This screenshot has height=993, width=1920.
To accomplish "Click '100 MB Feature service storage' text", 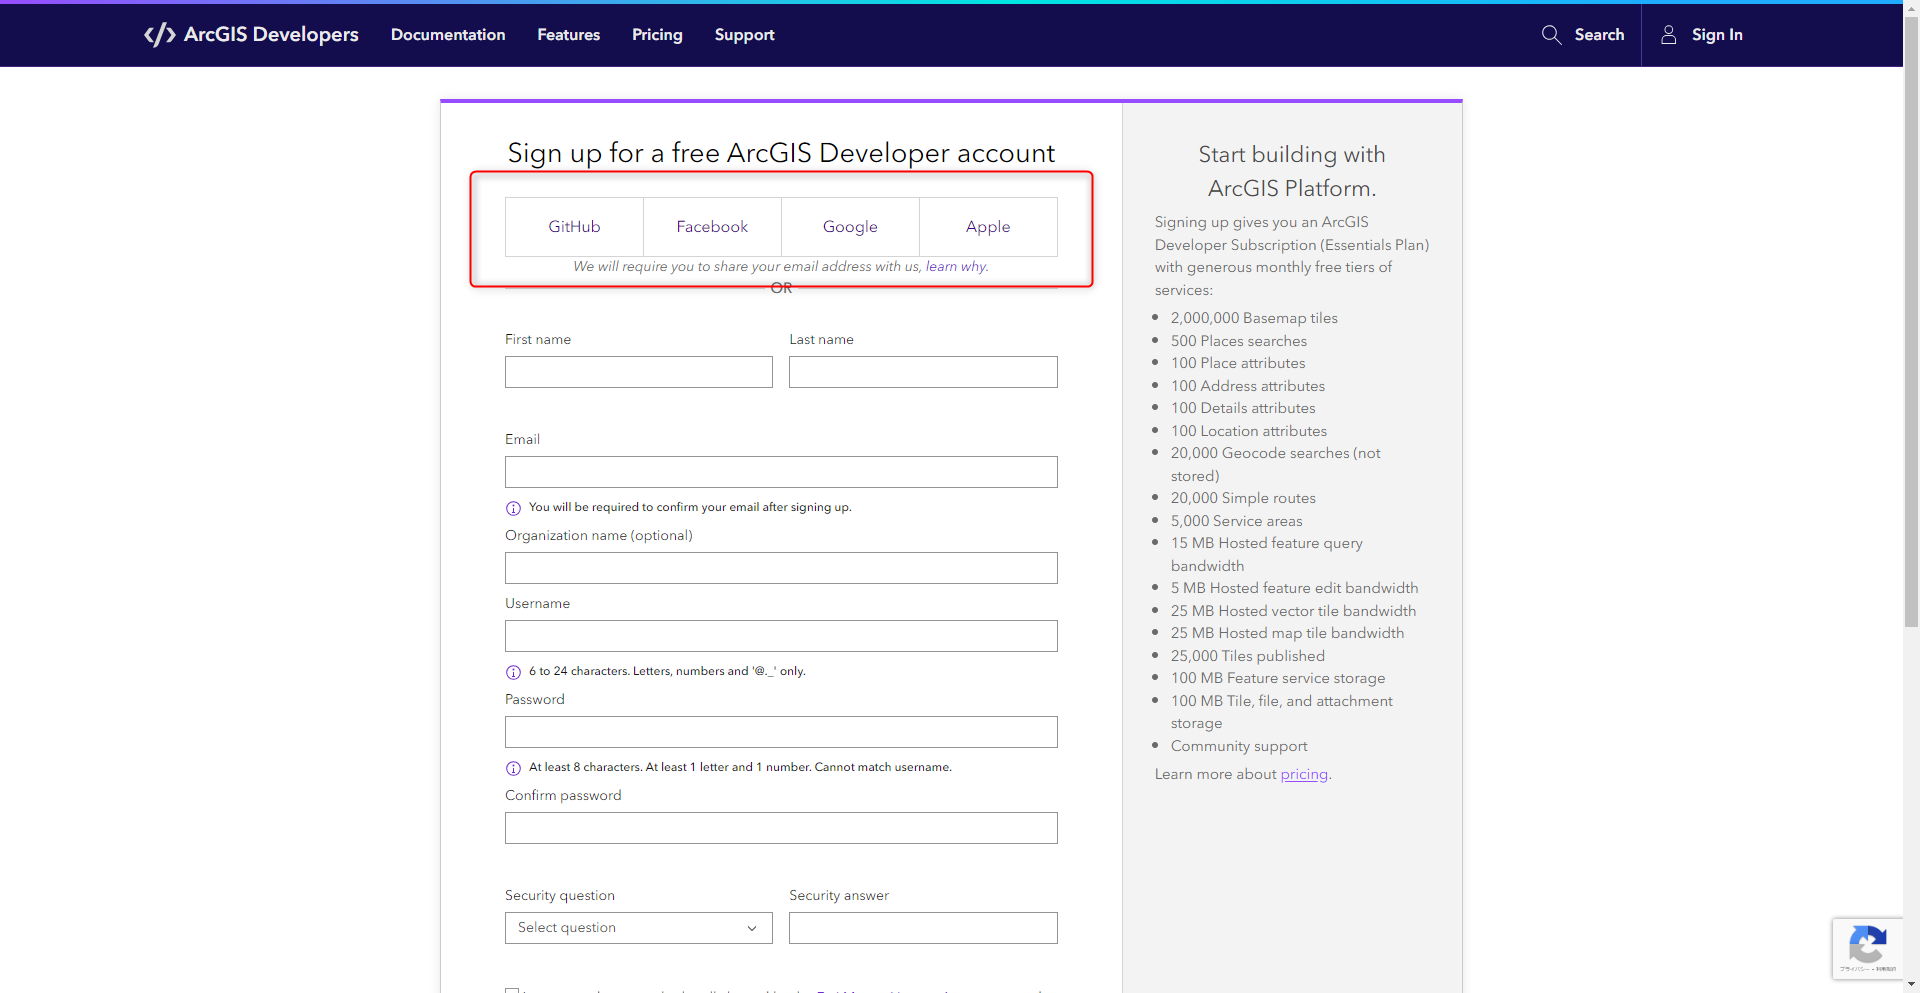I will (1278, 678).
